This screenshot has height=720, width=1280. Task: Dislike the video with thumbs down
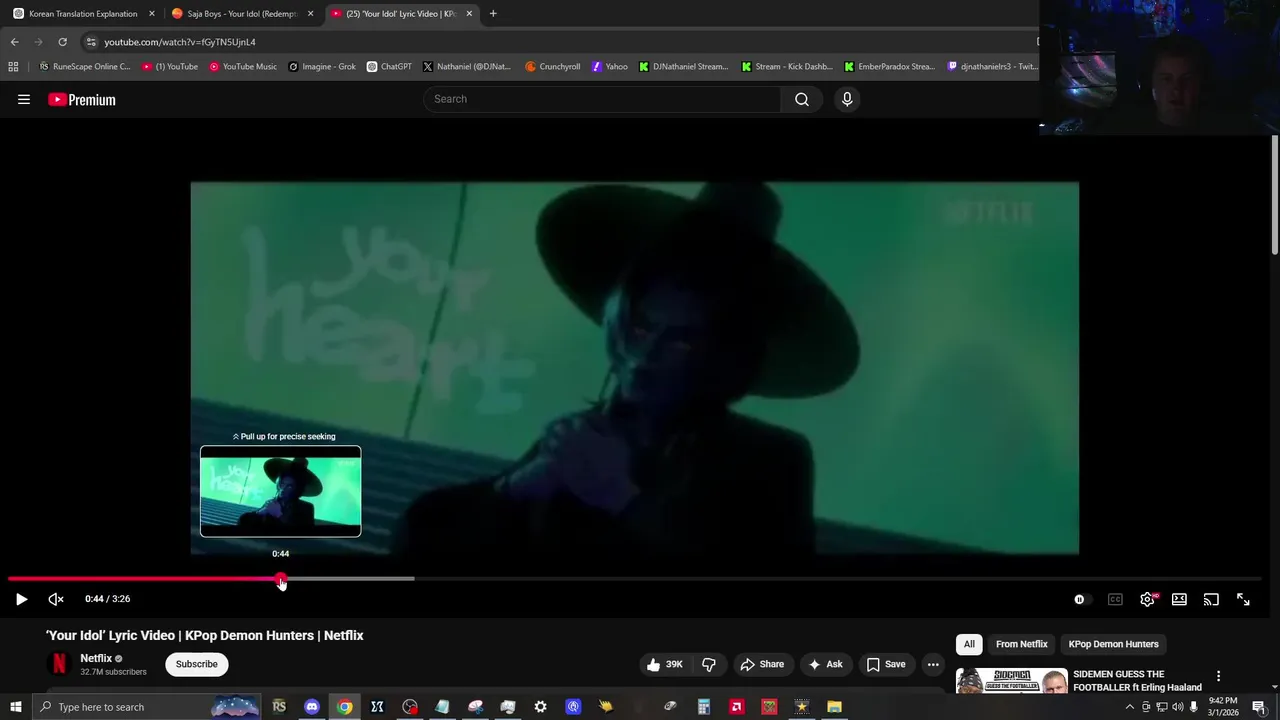click(709, 664)
